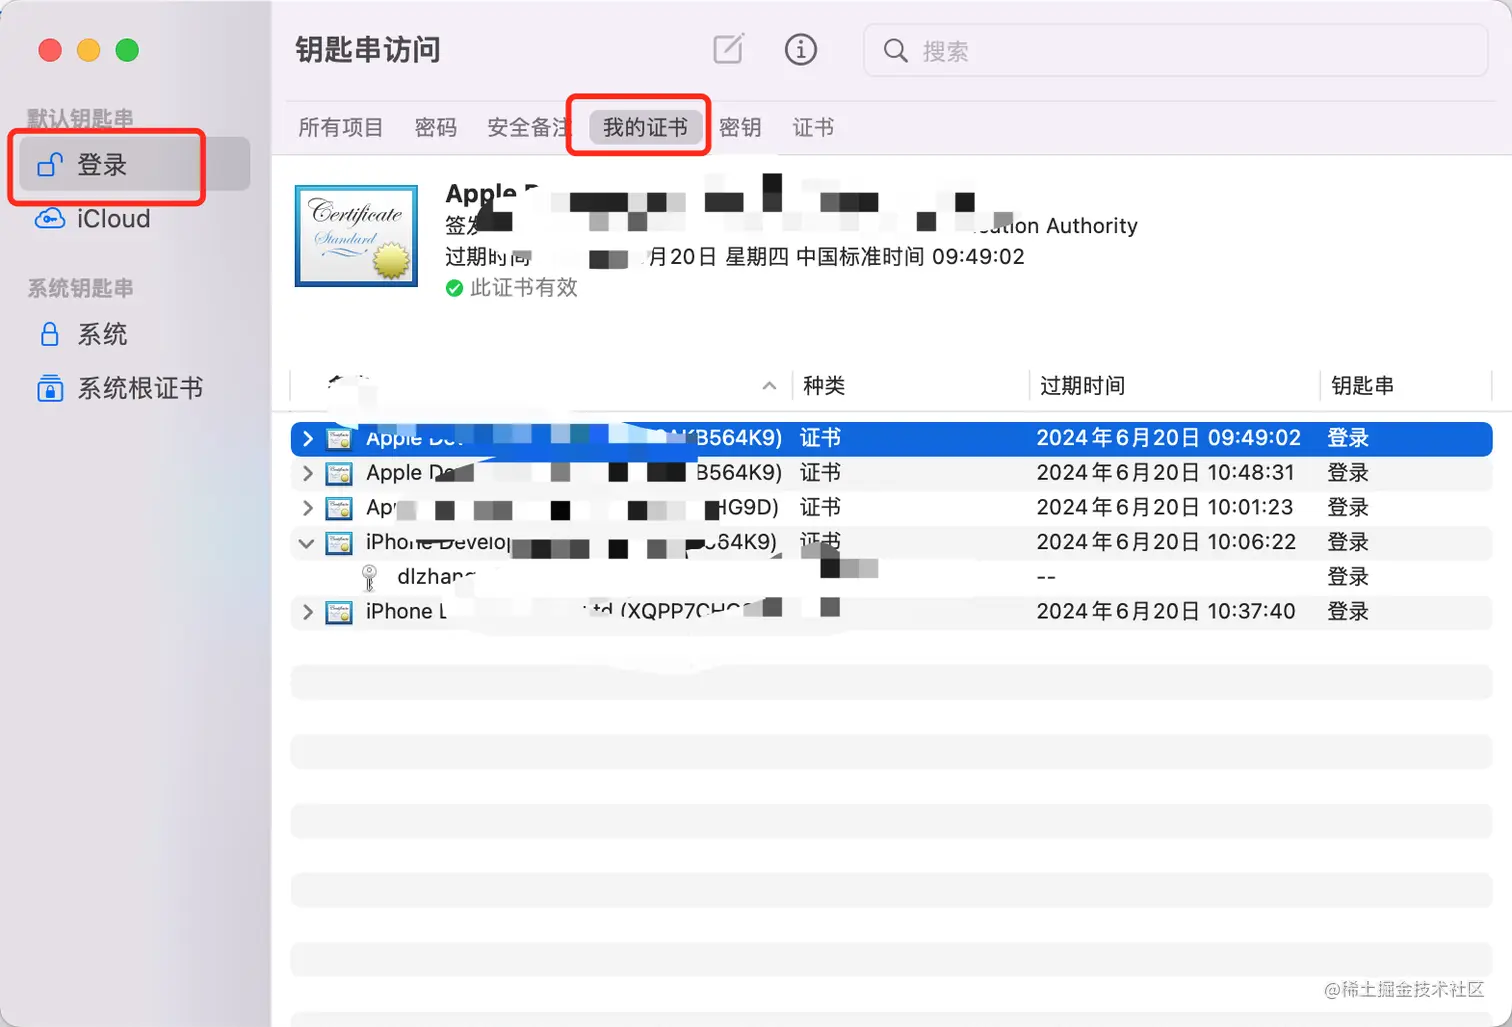Switch to the 所有项目 tab
Viewport: 1512px width, 1027px height.
coord(341,127)
